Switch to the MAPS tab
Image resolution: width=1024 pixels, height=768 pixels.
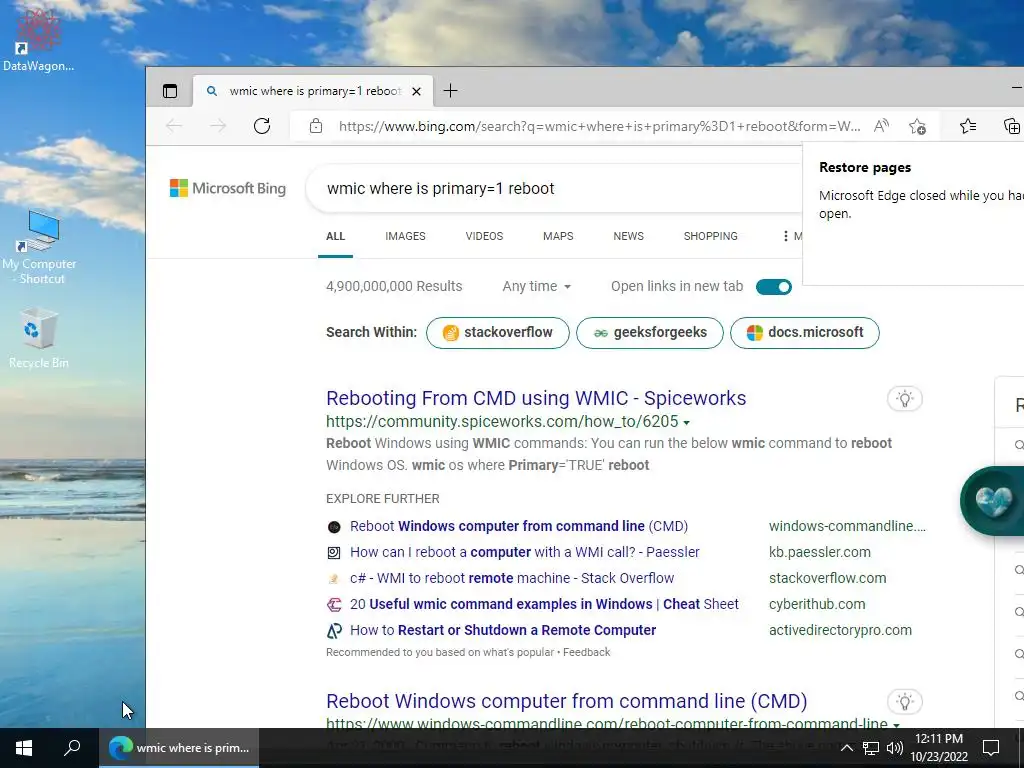click(x=558, y=236)
